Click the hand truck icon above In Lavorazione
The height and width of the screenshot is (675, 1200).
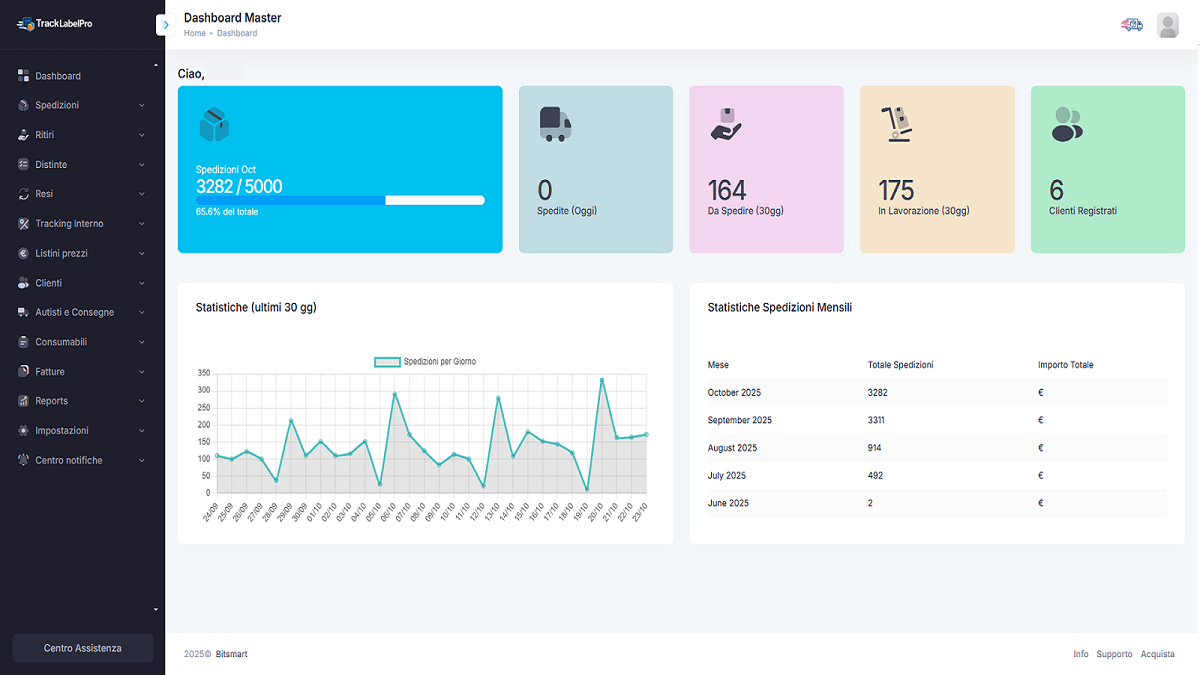pos(897,124)
